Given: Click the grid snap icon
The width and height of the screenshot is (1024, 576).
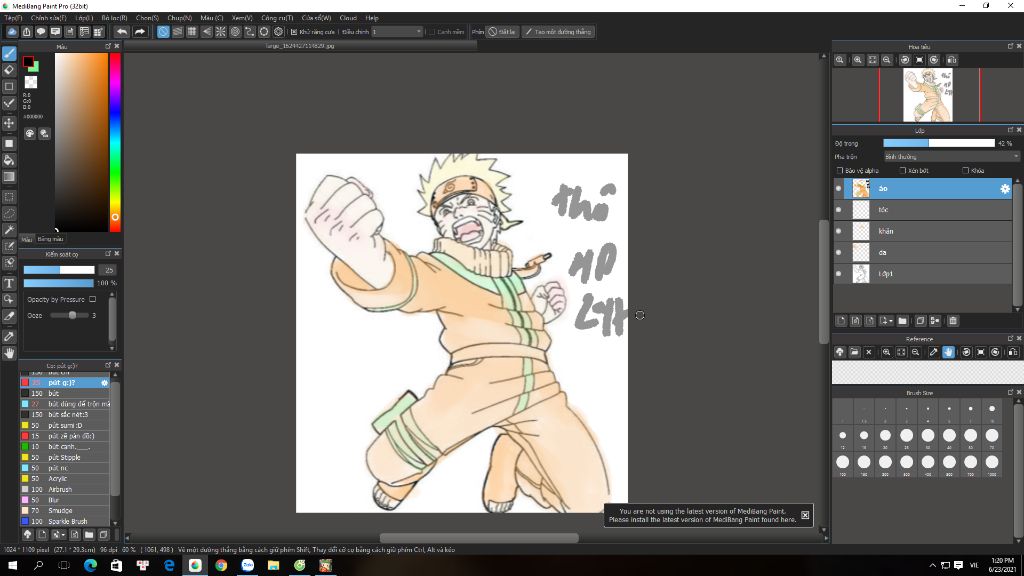Looking at the screenshot, I should click(192, 31).
